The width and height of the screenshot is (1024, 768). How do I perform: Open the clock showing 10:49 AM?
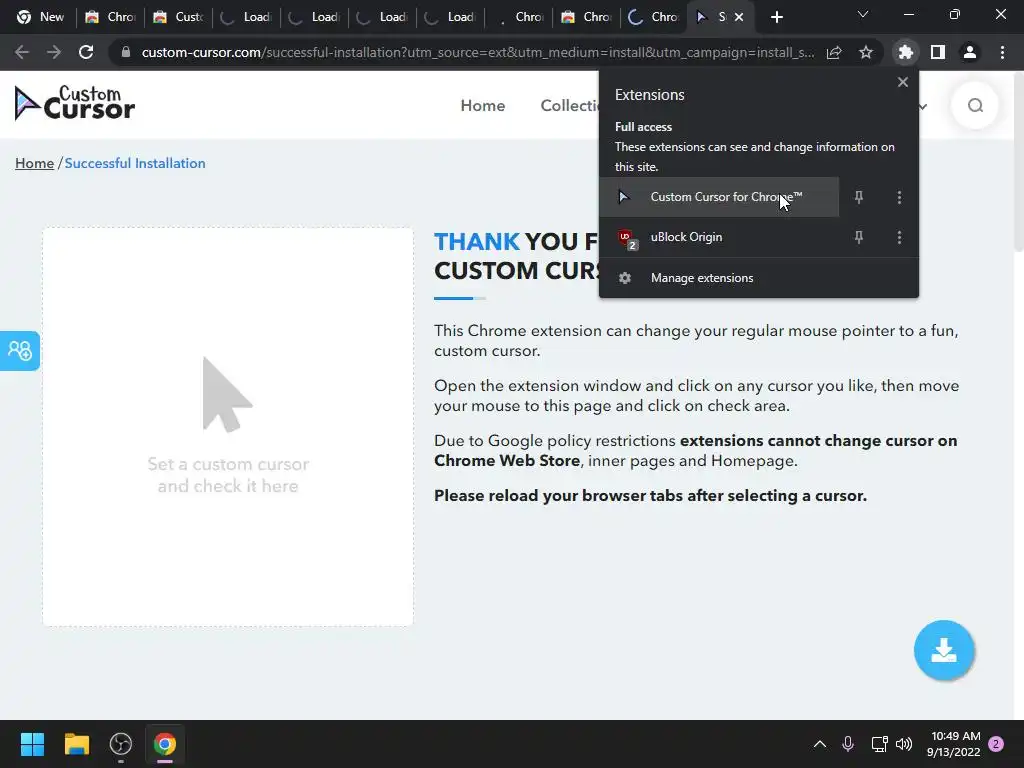(x=953, y=744)
